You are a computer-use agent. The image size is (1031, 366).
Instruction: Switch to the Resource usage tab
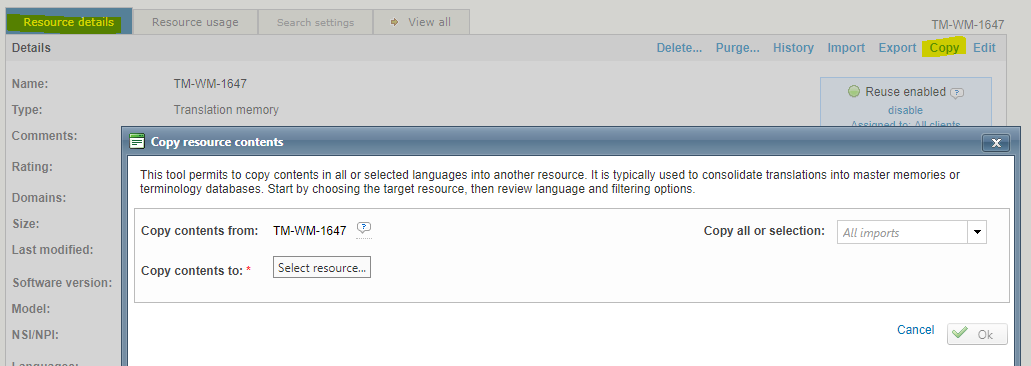(x=195, y=22)
